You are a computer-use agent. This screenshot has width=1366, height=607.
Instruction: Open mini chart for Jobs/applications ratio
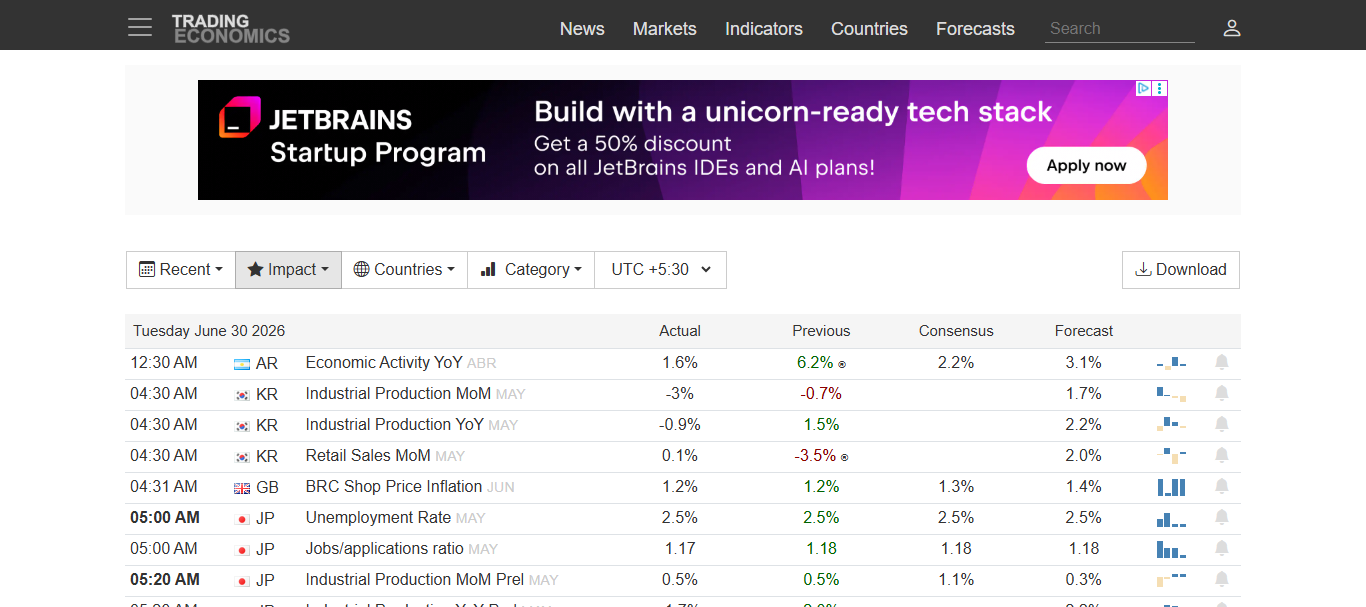tap(1171, 548)
